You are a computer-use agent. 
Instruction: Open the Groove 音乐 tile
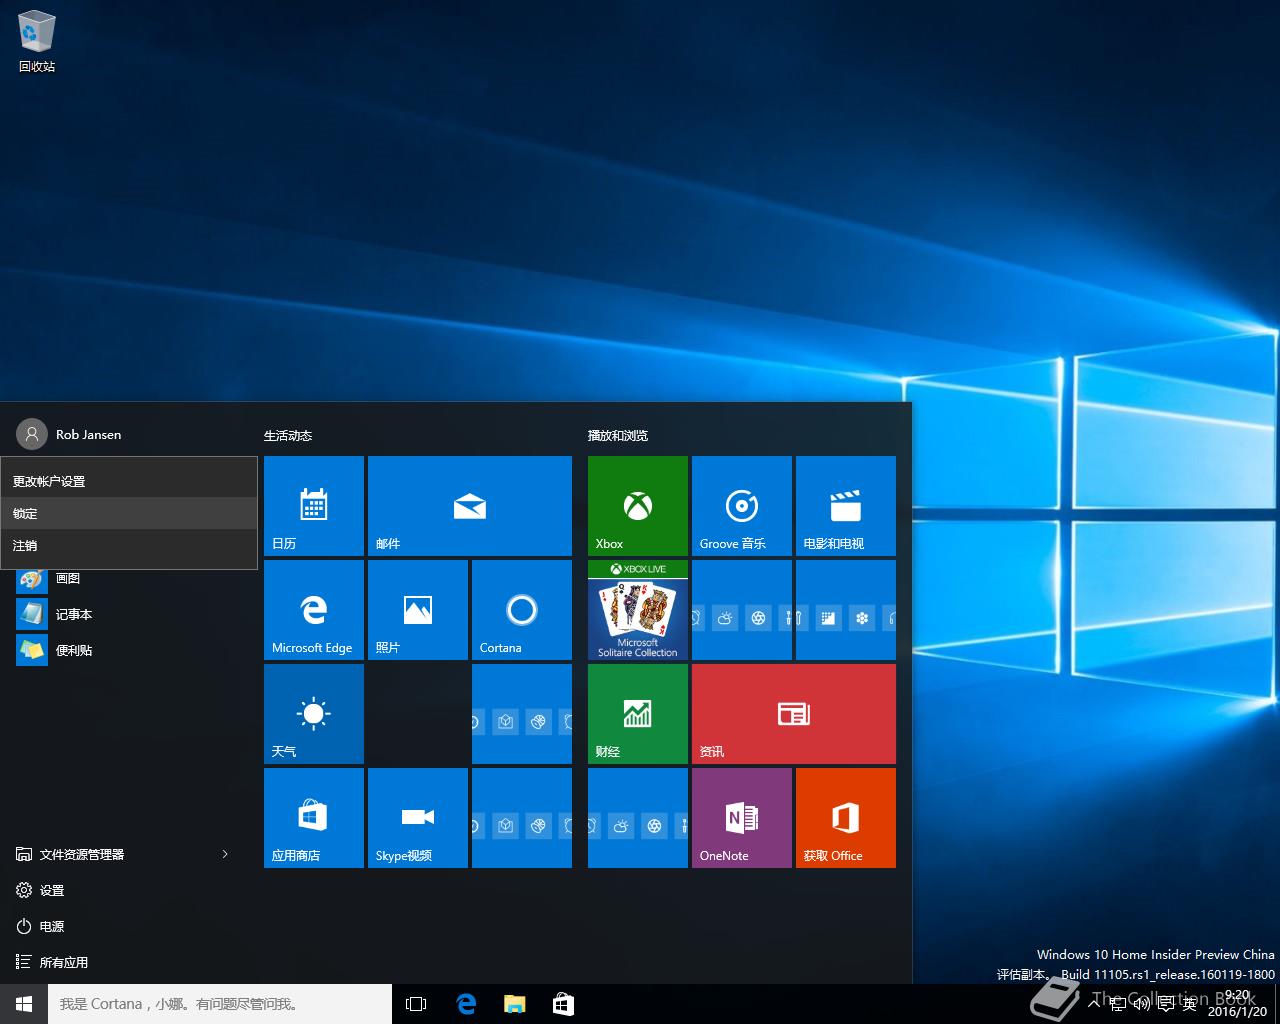742,506
